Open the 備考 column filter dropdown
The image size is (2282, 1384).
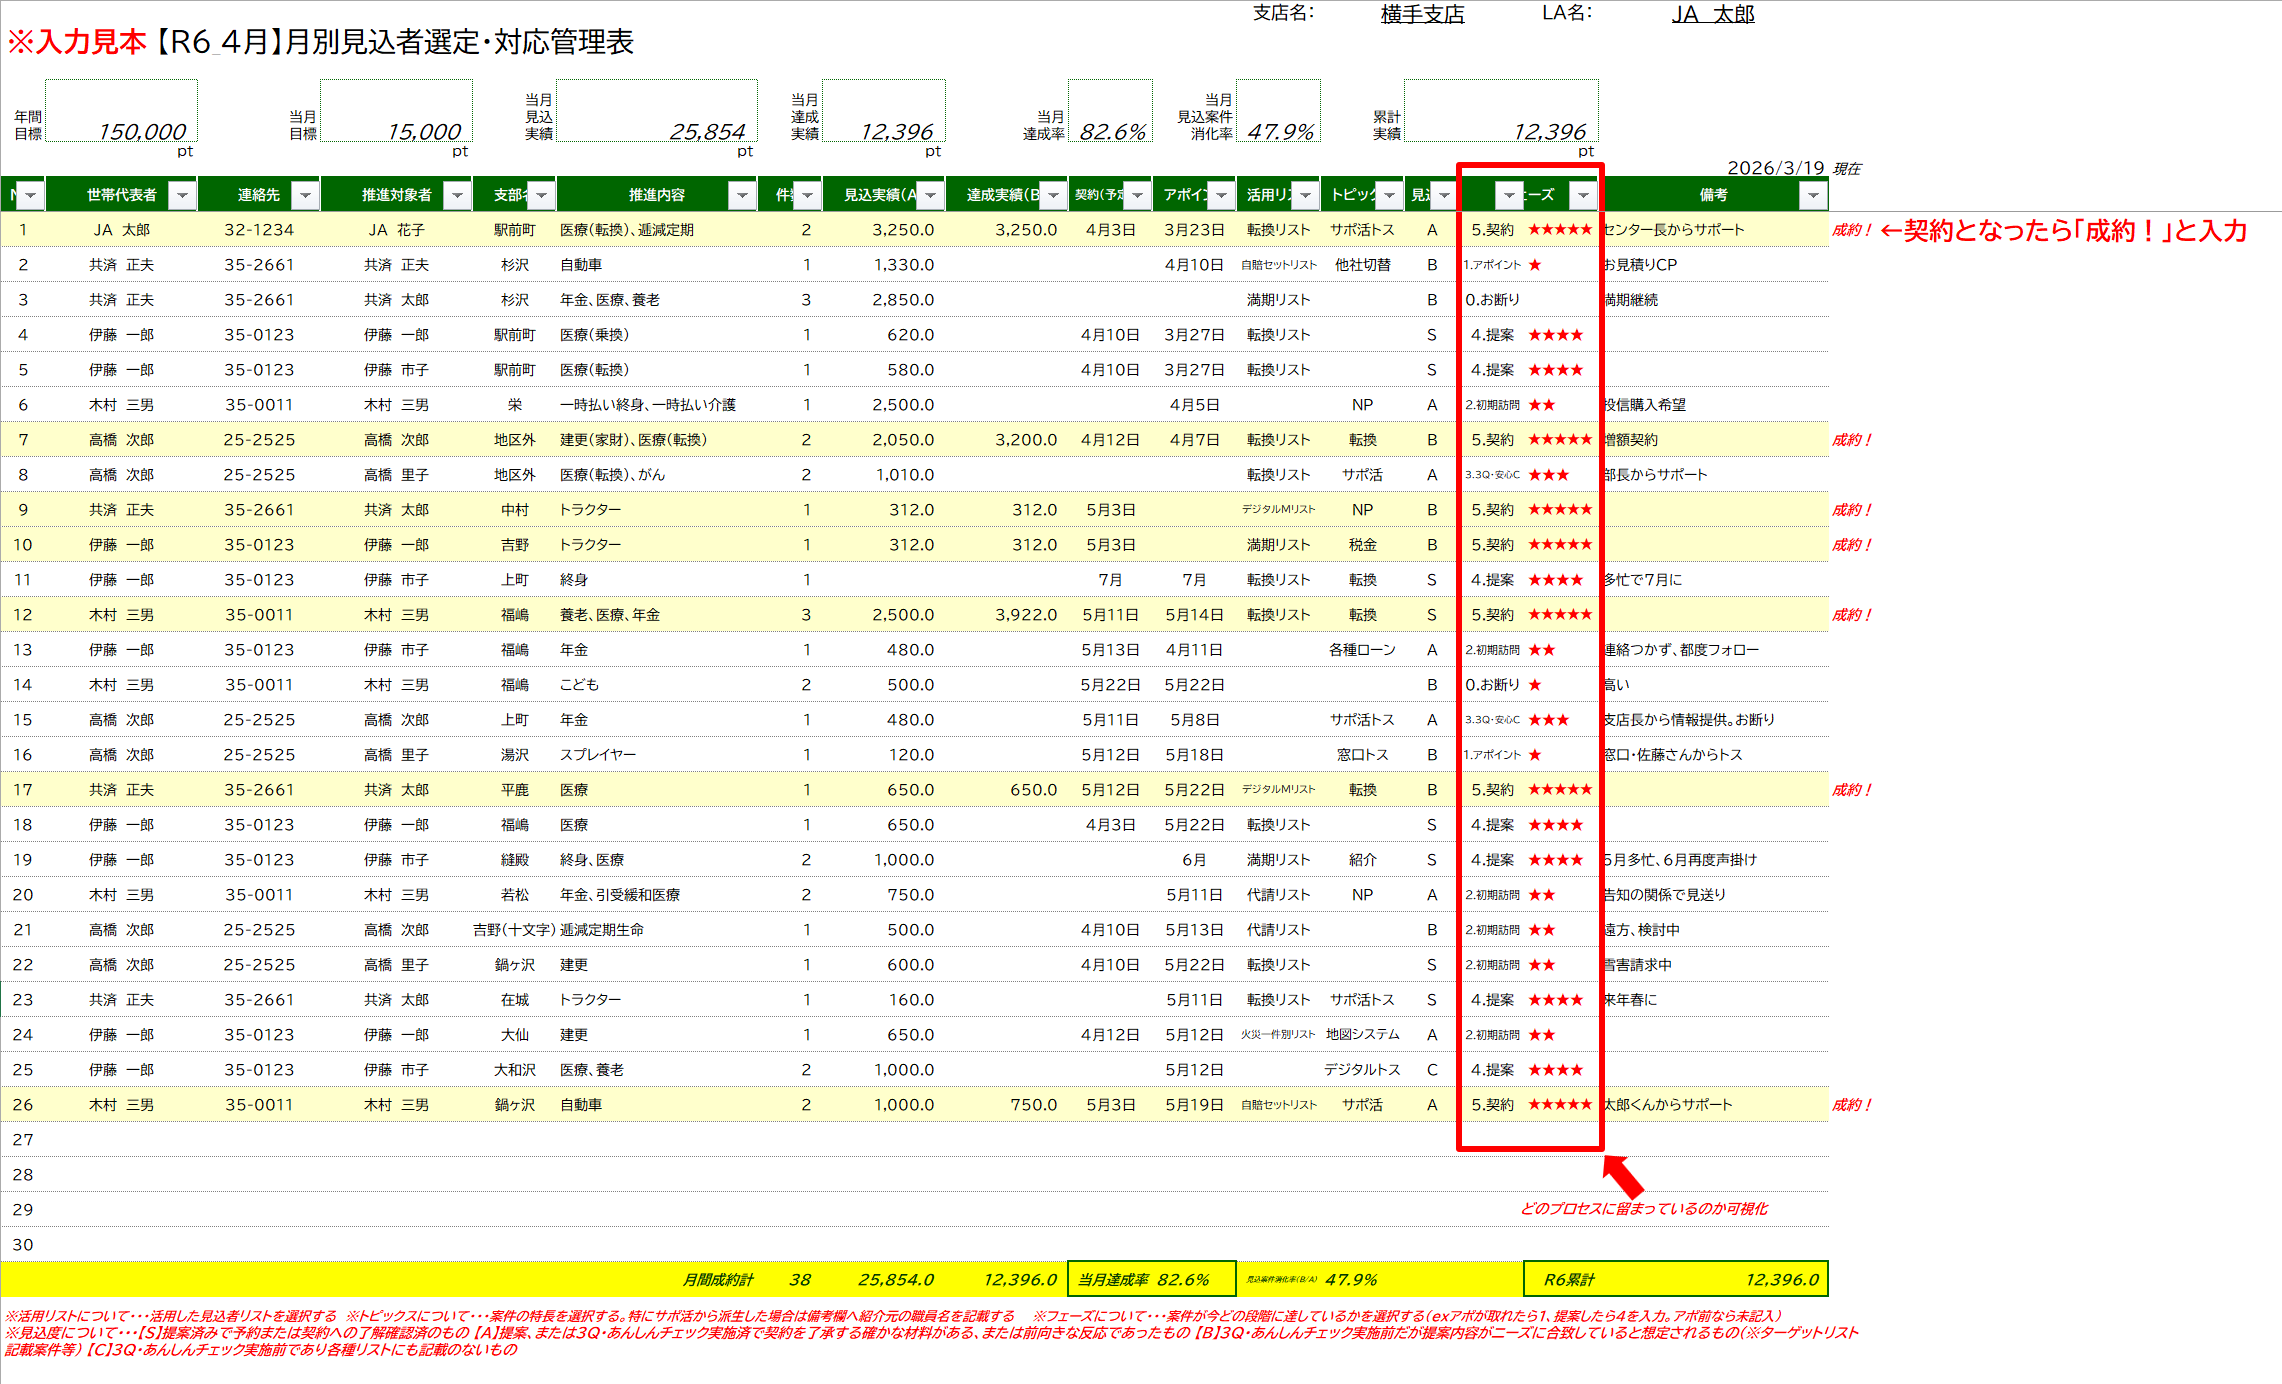tap(1813, 195)
